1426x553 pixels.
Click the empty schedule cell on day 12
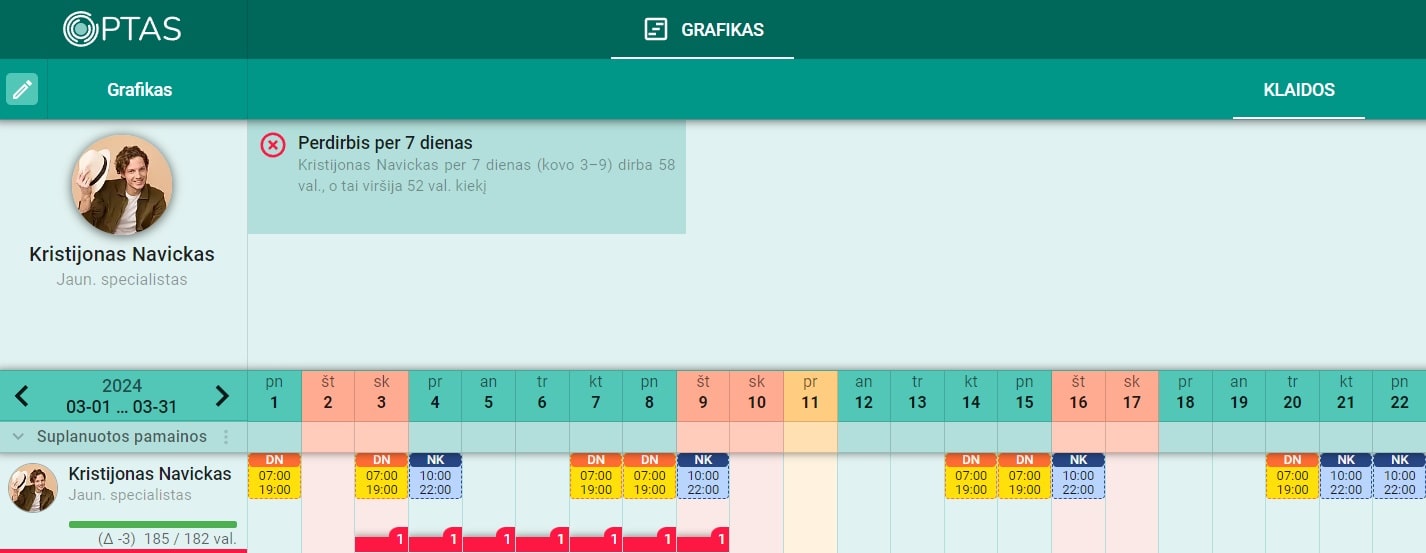[864, 502]
